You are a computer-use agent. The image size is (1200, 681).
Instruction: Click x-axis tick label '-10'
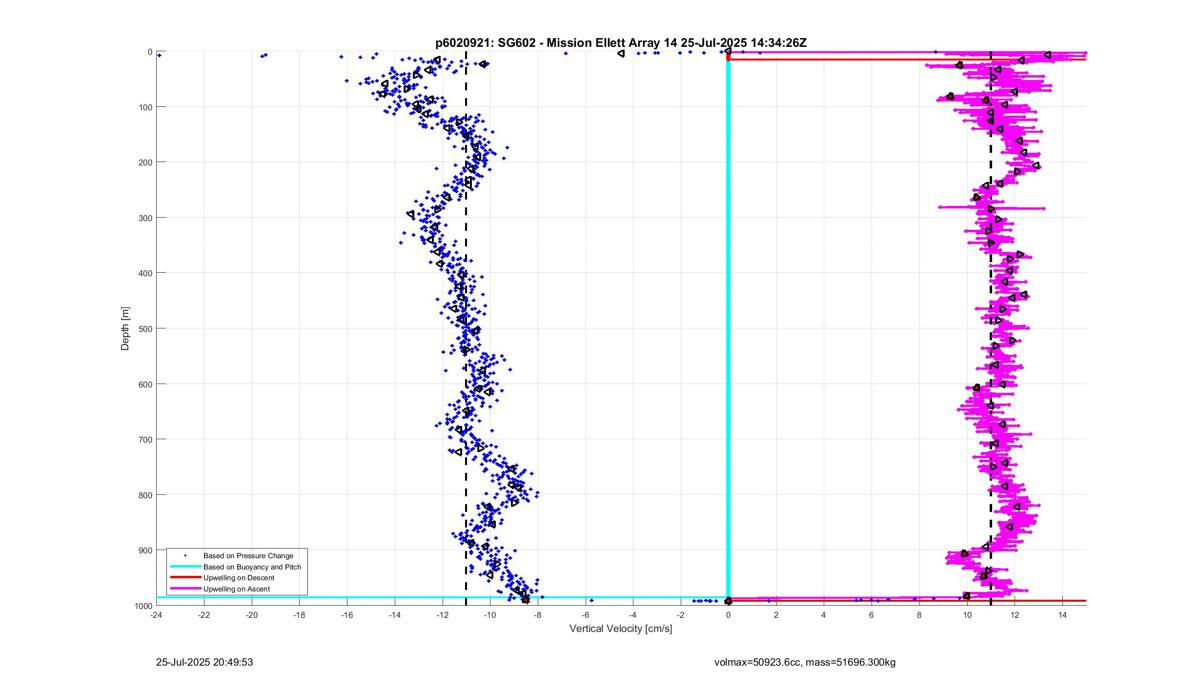(490, 615)
